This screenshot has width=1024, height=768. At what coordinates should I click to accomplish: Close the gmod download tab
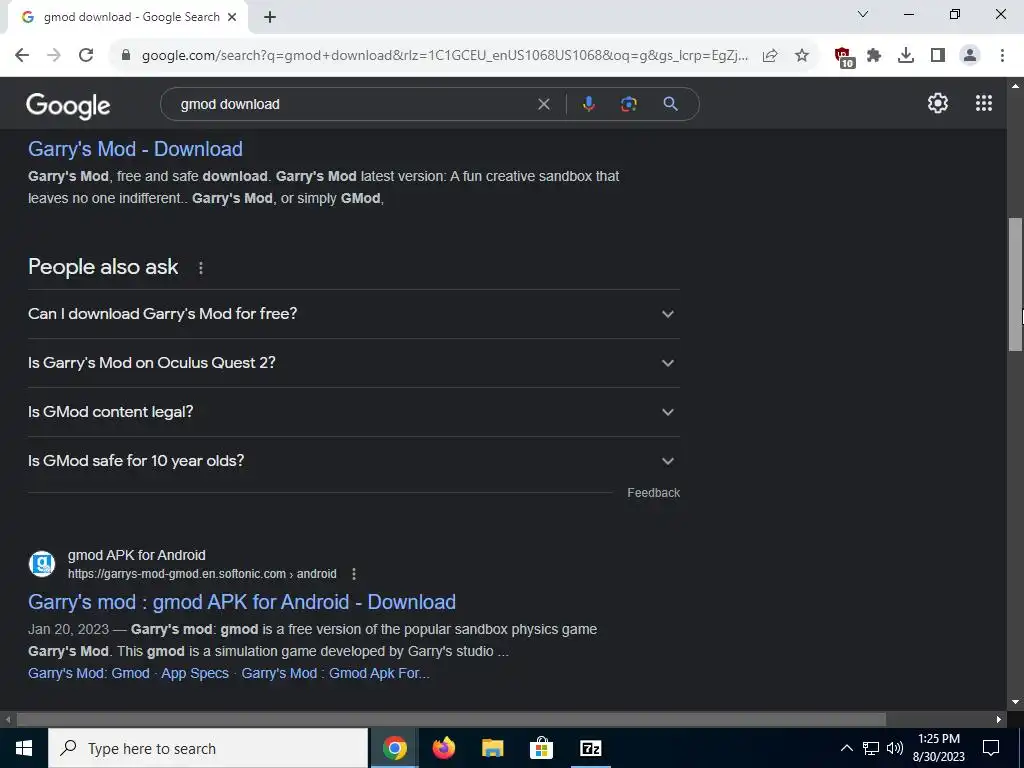point(232,17)
